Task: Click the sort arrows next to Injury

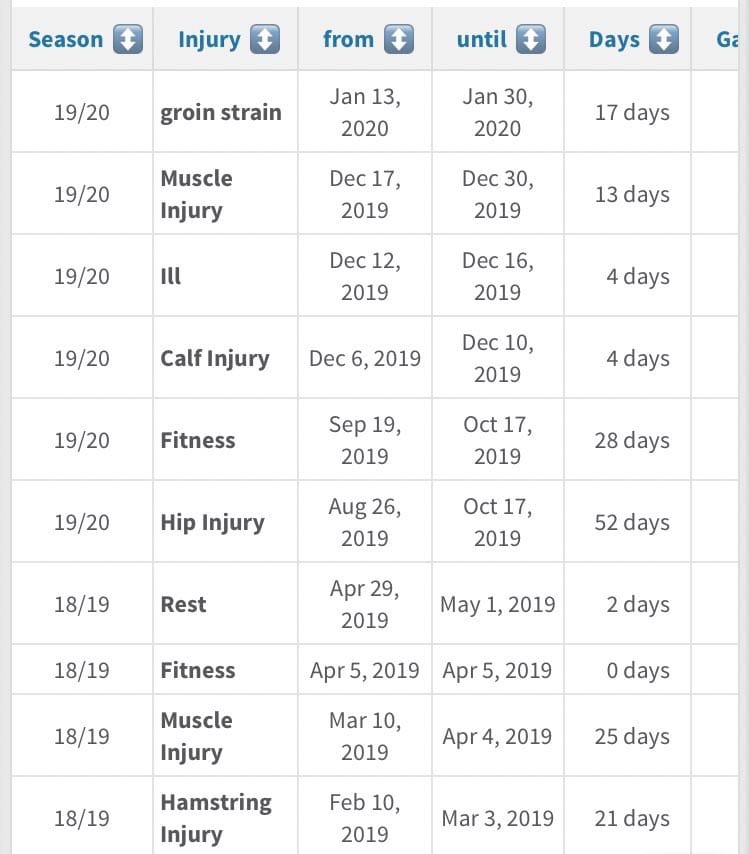Action: pos(263,40)
